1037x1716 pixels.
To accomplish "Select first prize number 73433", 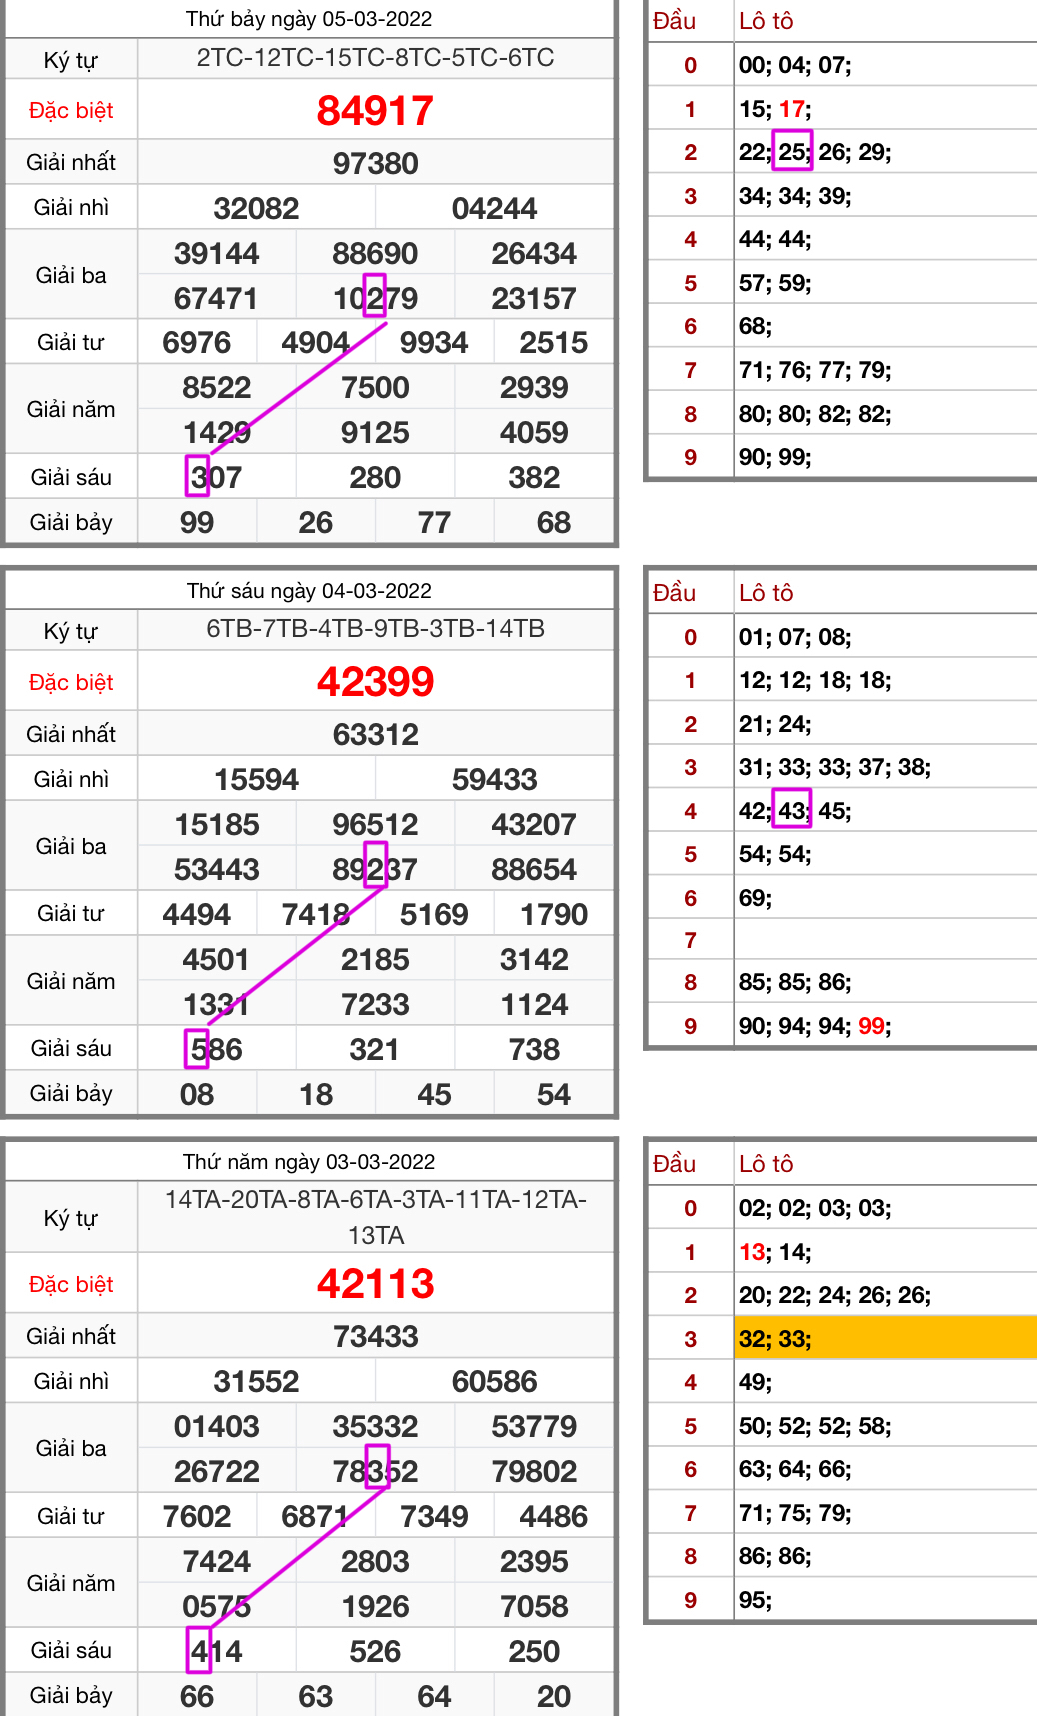I will [x=375, y=1336].
